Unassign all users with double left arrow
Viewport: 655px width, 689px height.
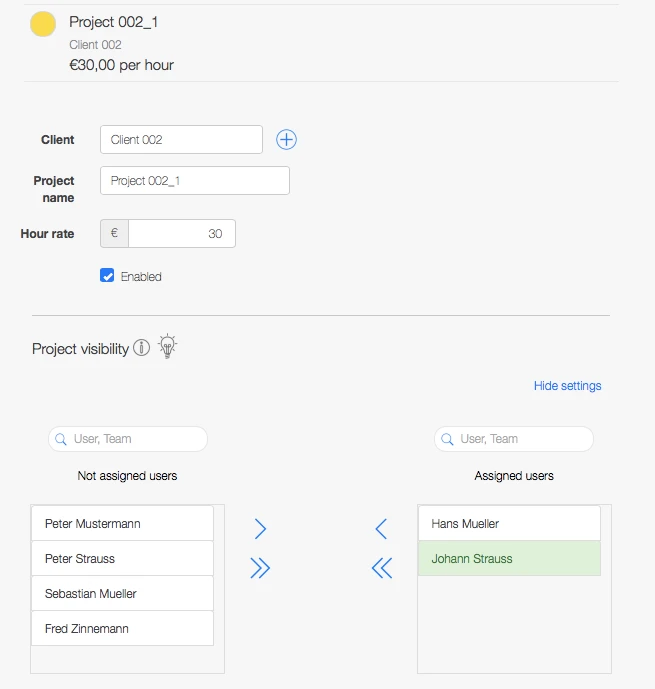tap(381, 569)
